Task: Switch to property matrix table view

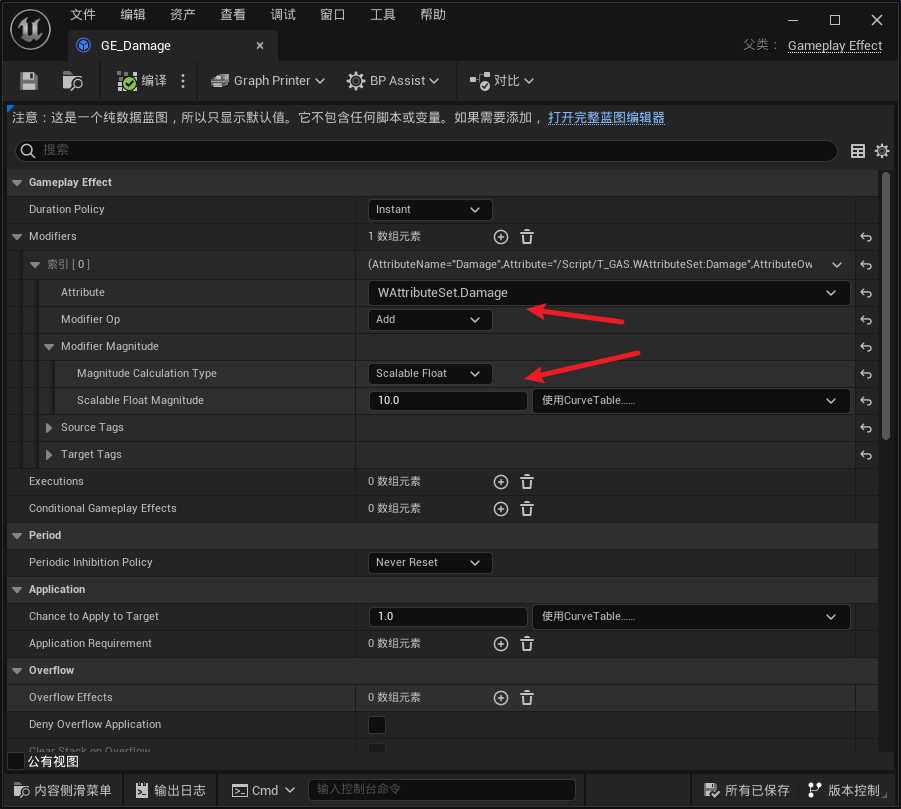Action: point(857,151)
